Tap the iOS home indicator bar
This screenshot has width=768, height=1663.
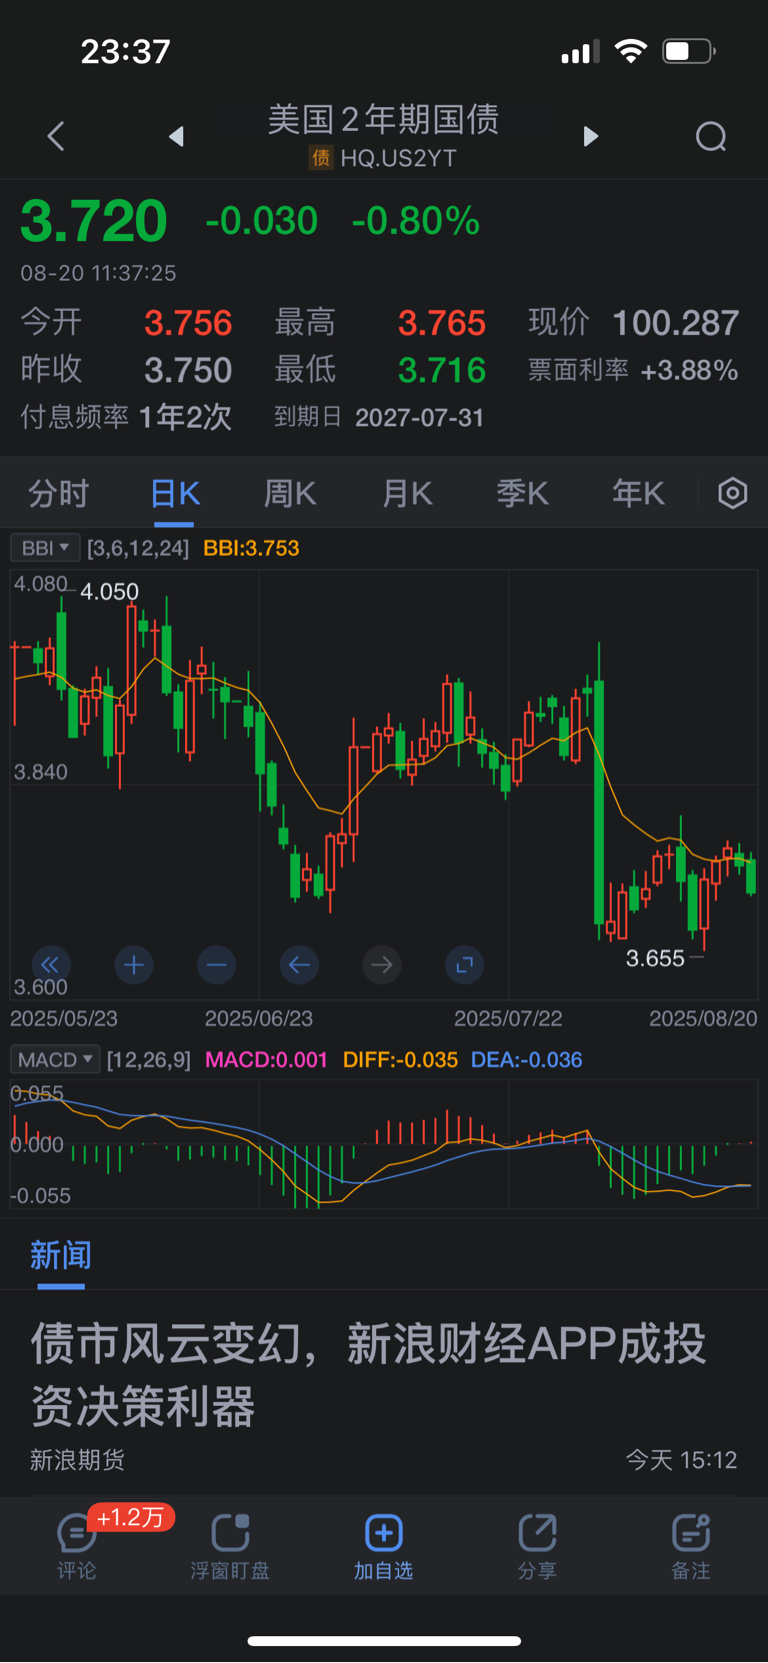[x=384, y=1641]
